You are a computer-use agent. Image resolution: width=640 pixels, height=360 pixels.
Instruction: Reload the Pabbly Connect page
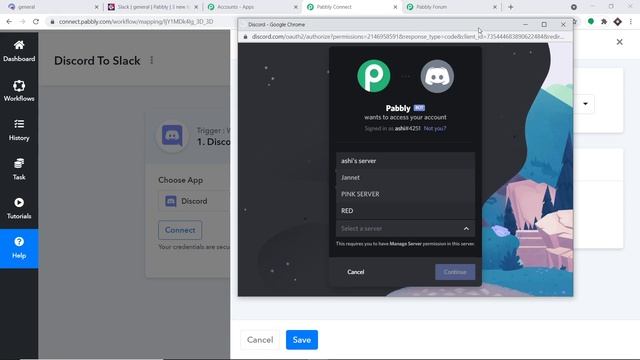(x=36, y=21)
